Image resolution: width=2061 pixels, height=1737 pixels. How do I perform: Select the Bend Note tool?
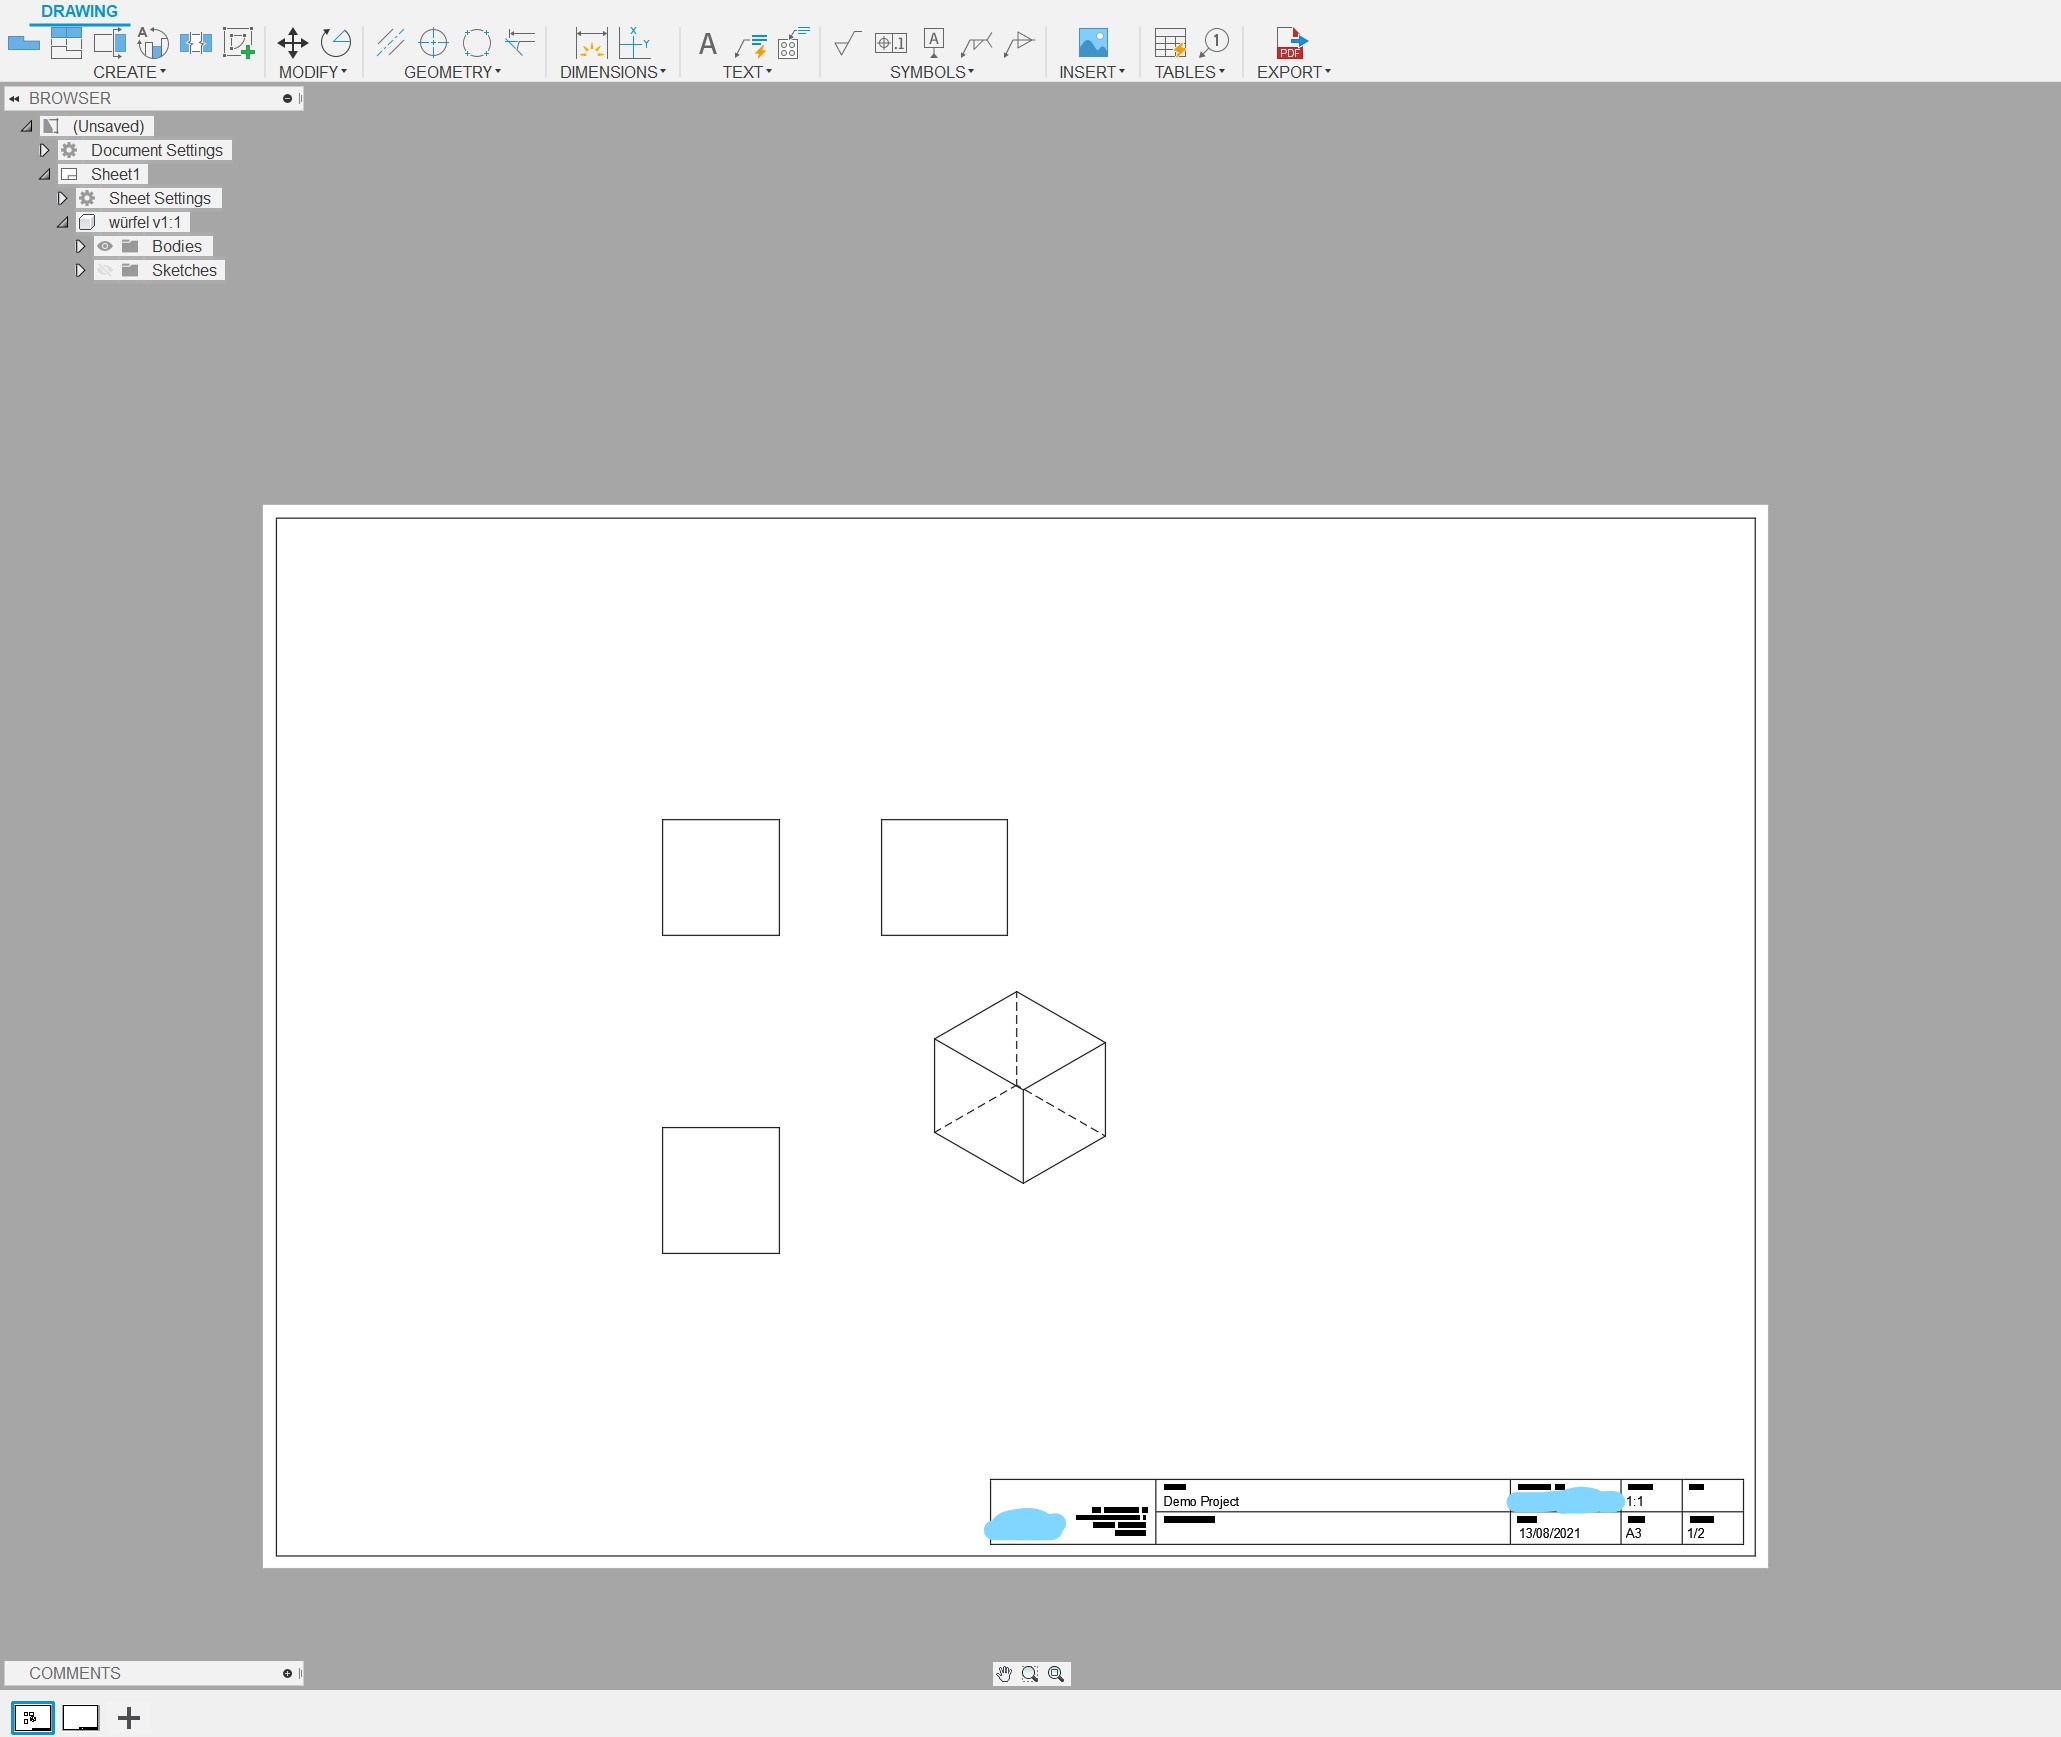[x=792, y=43]
